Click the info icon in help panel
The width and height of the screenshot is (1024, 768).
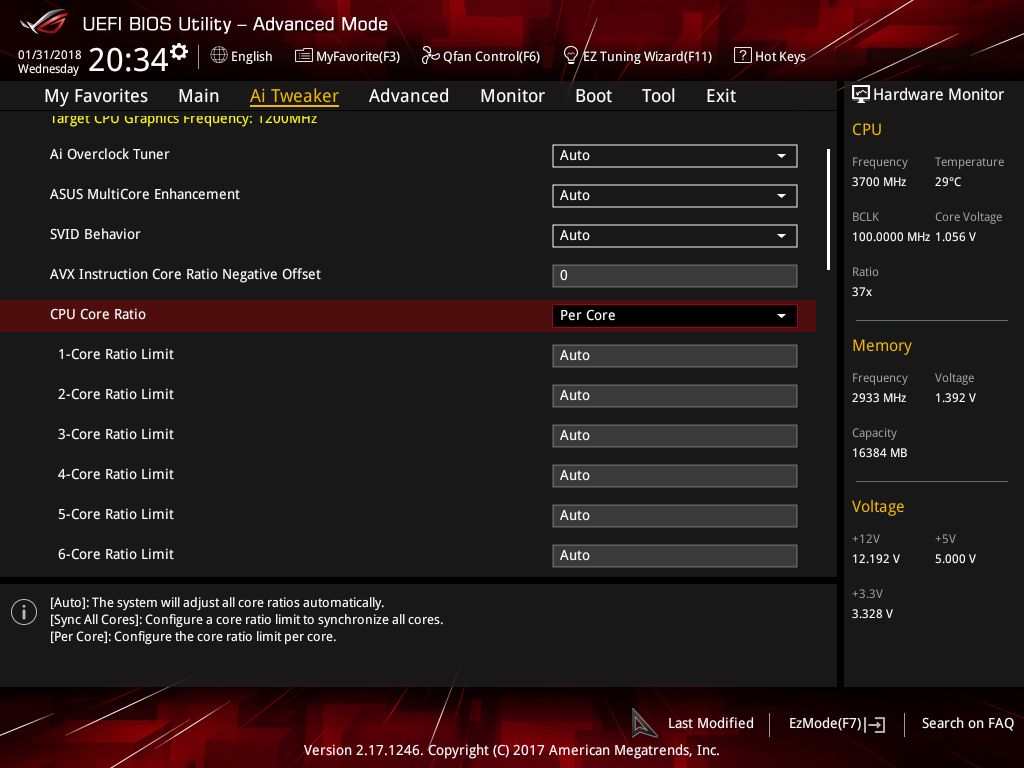click(24, 612)
